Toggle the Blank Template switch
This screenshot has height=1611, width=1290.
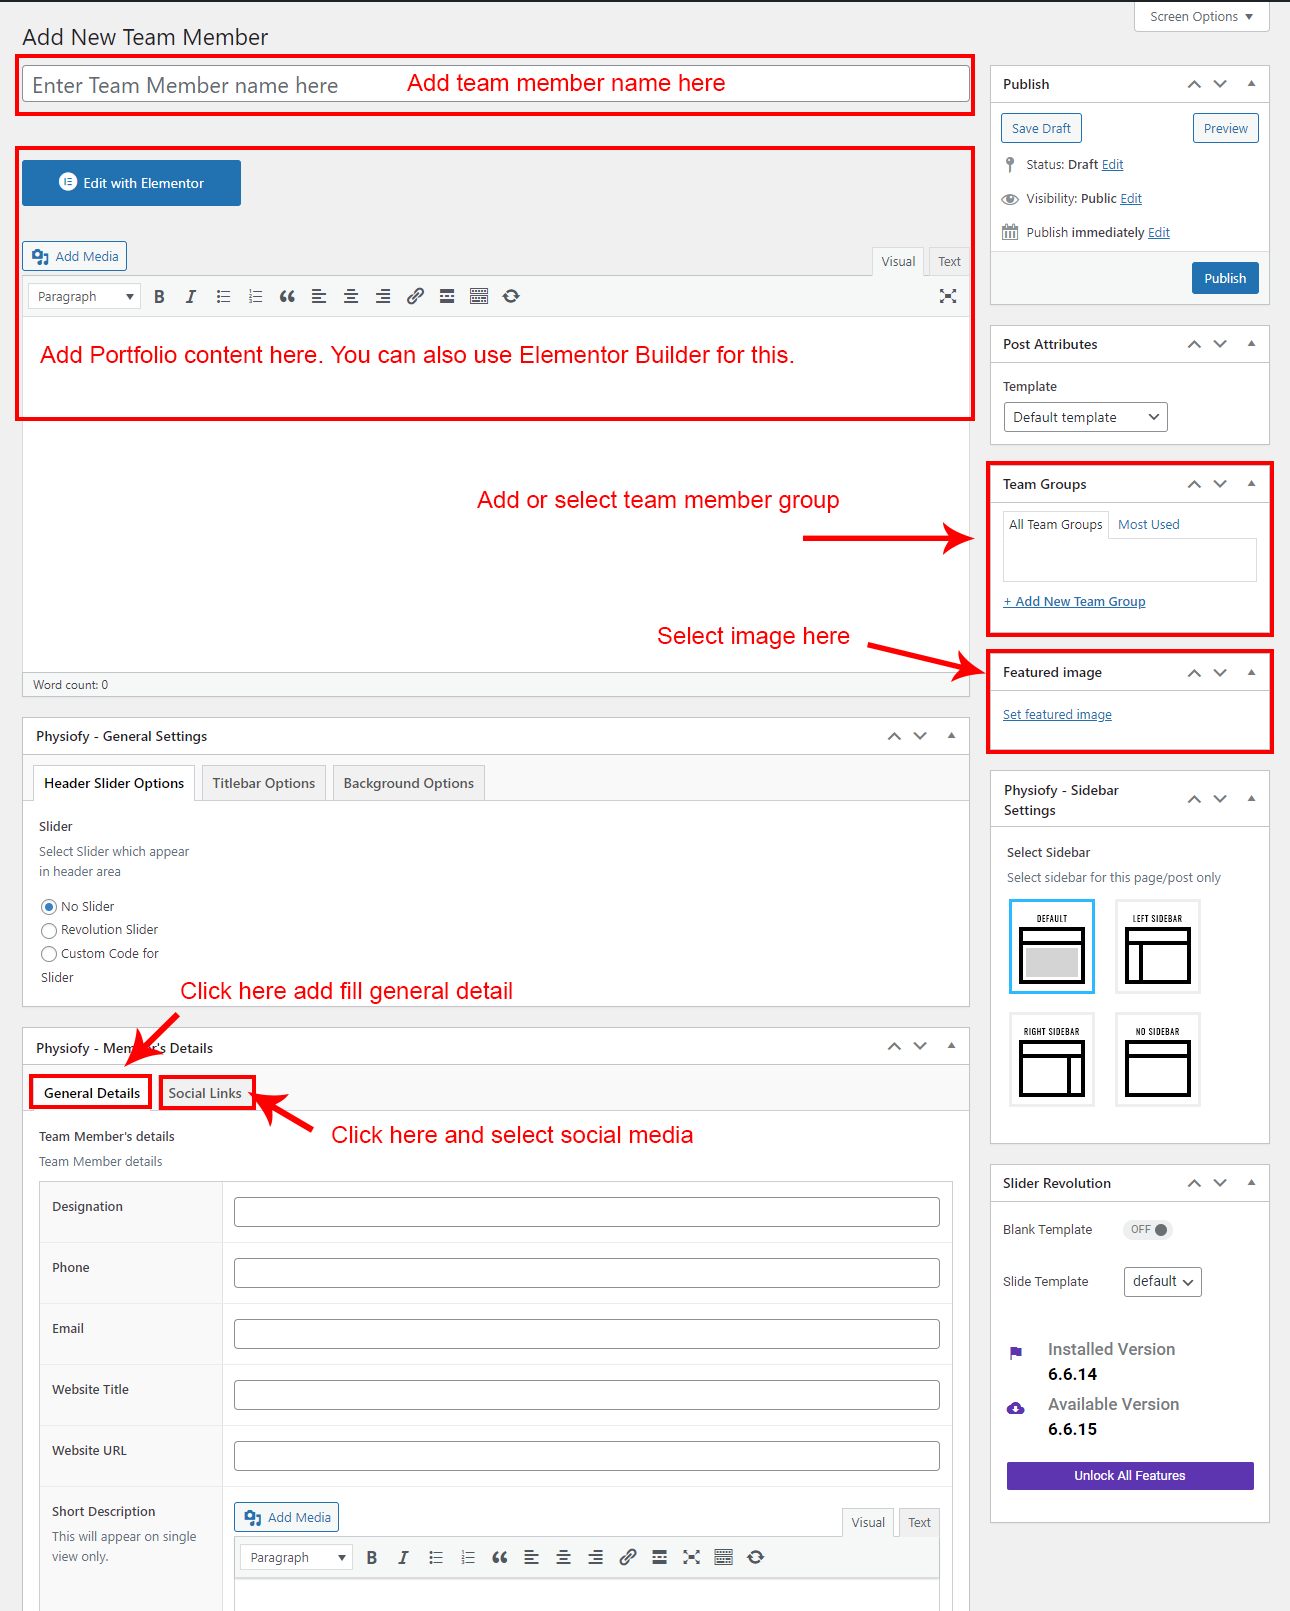coord(1148,1230)
